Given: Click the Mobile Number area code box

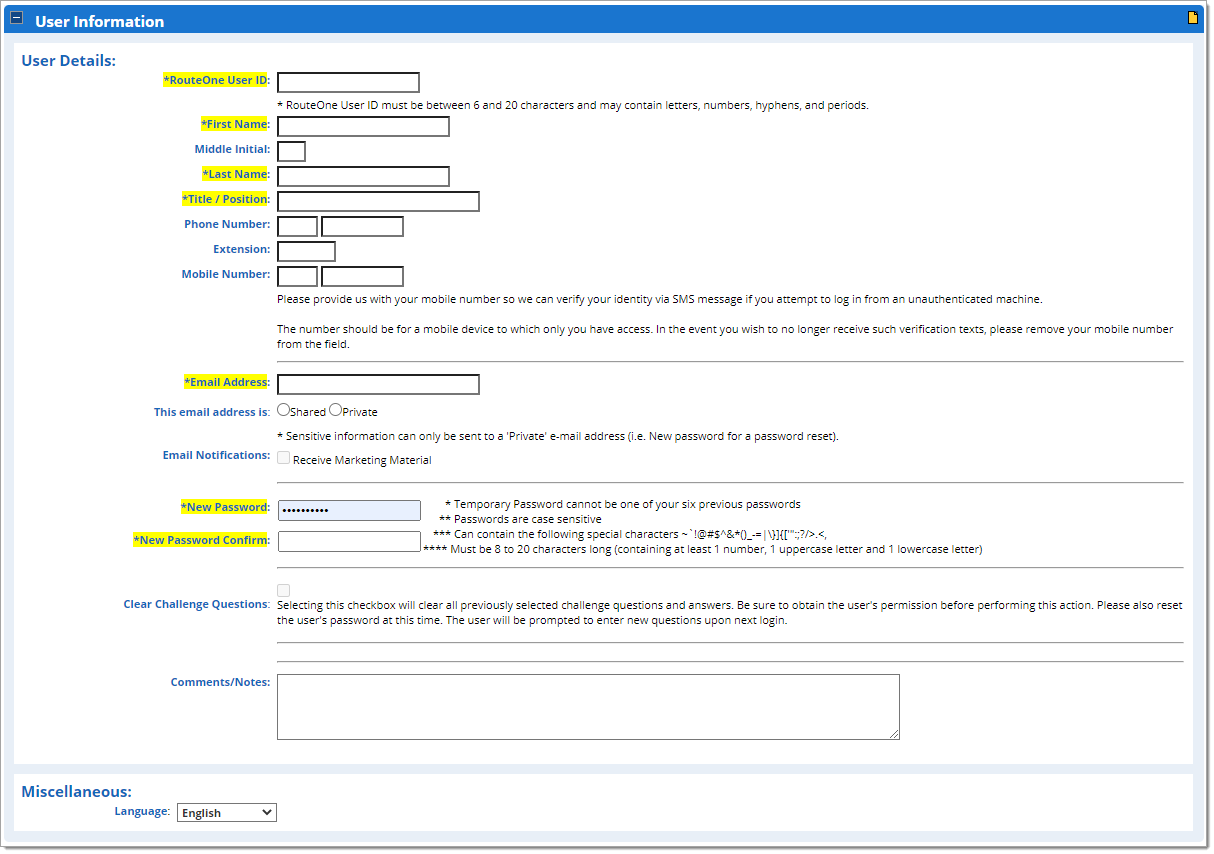Looking at the screenshot, I should (297, 276).
